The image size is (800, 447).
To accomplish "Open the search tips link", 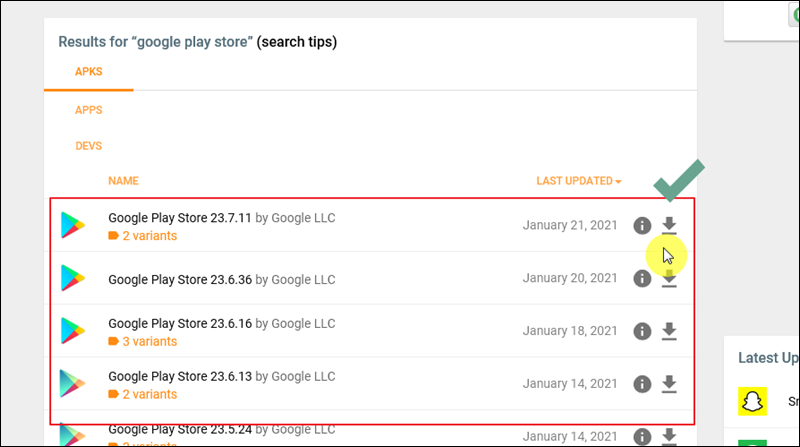I will pos(297,42).
